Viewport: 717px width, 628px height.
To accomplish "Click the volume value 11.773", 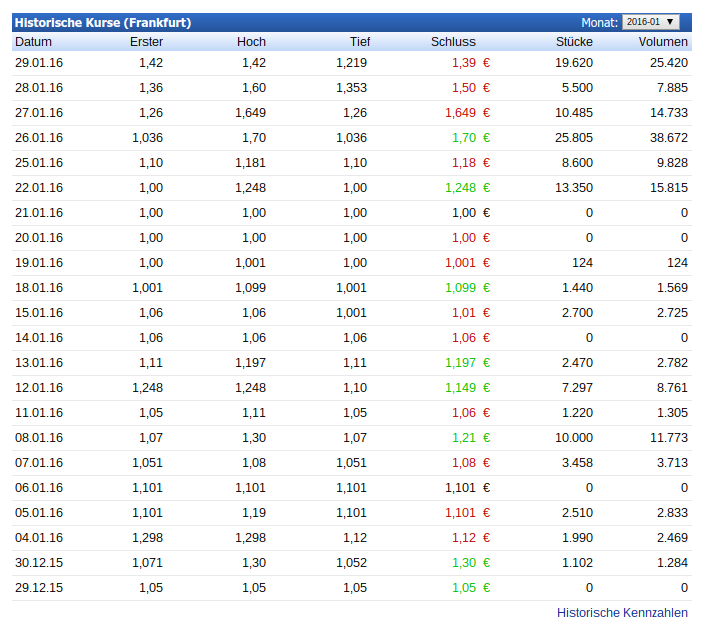I will point(669,437).
